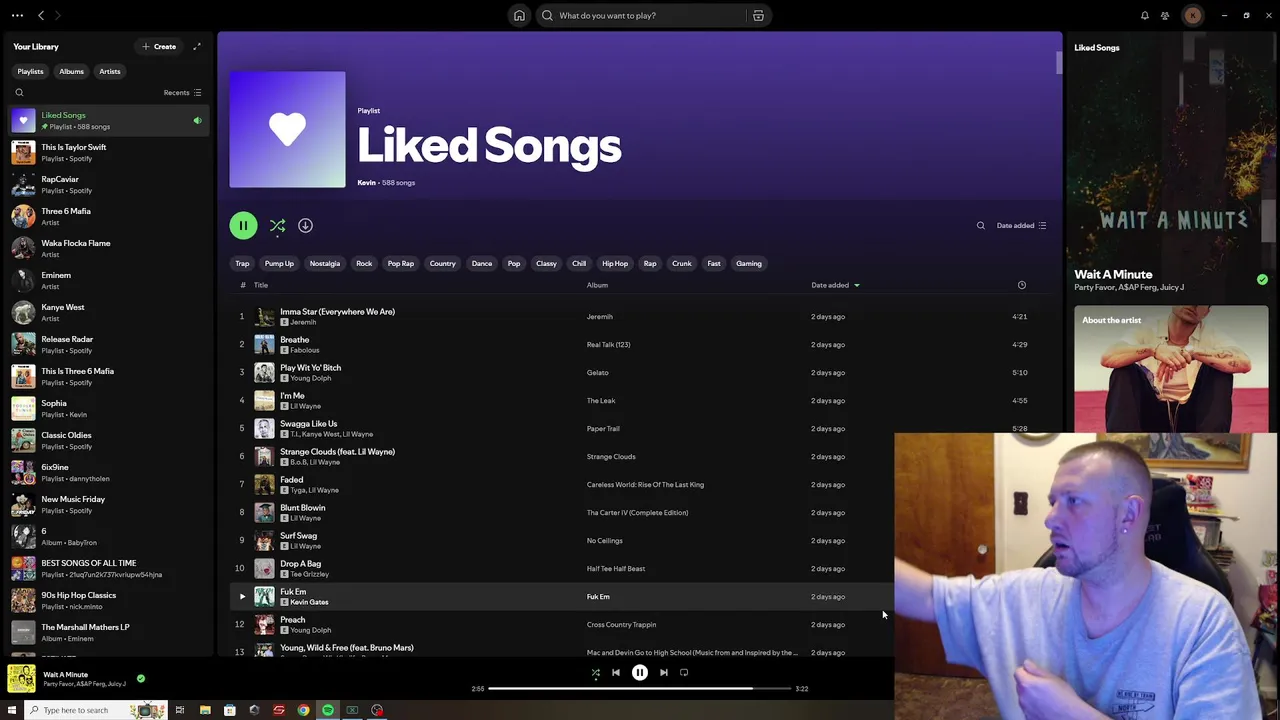Open RapCaviar playlist in the library

coord(110,184)
